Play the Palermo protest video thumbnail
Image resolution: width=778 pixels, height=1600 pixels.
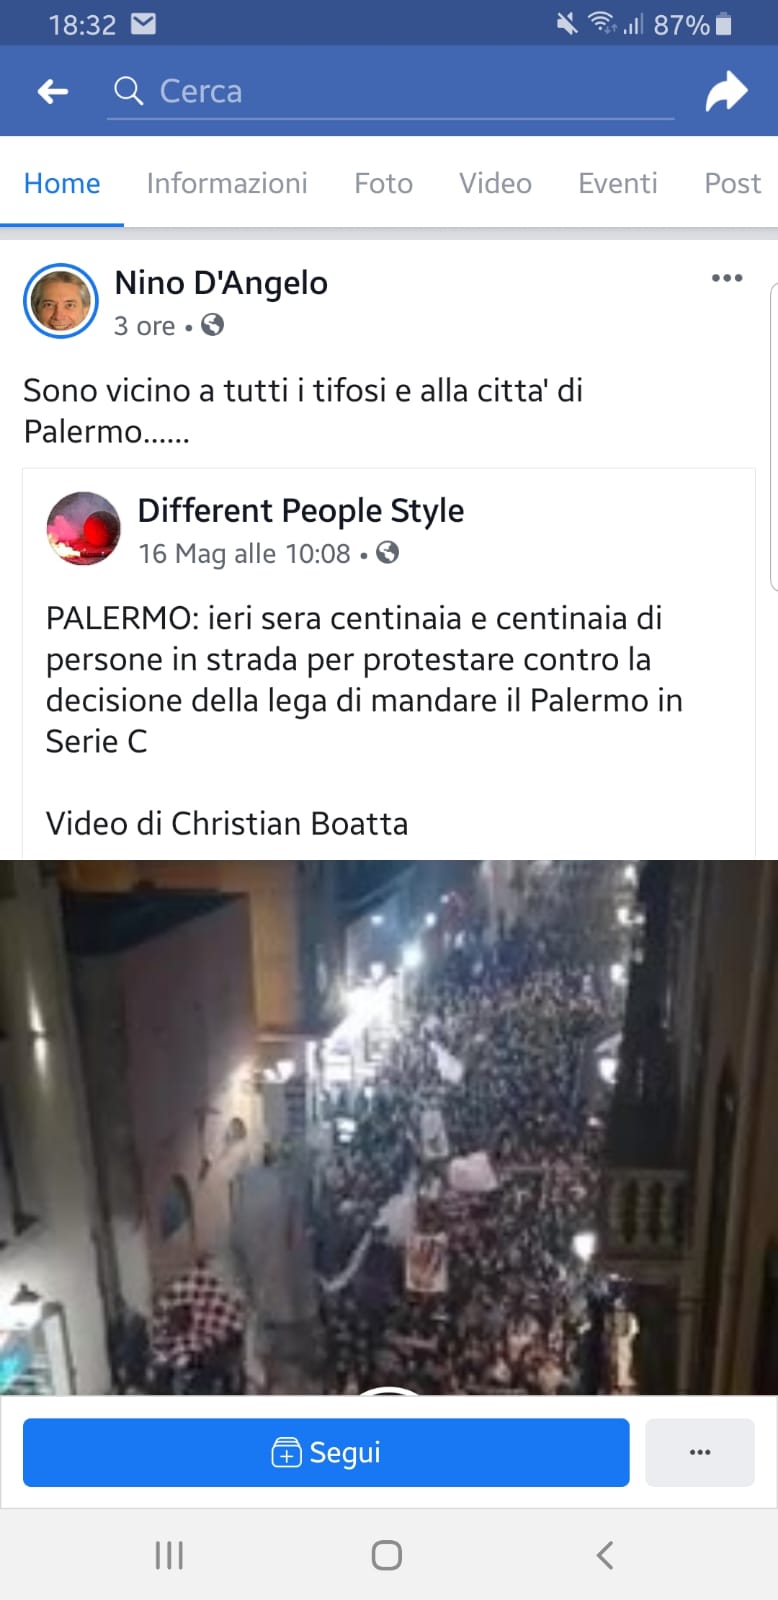point(389,1127)
